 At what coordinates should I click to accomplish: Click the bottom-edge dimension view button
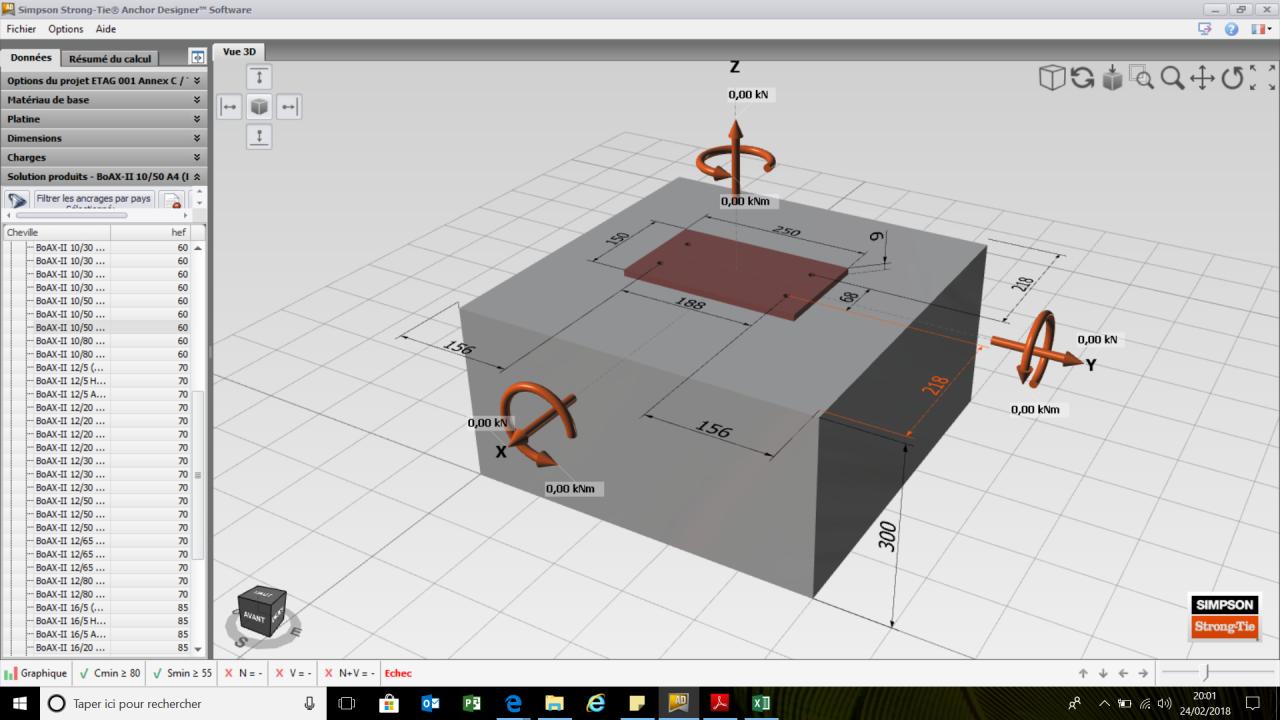coord(259,137)
